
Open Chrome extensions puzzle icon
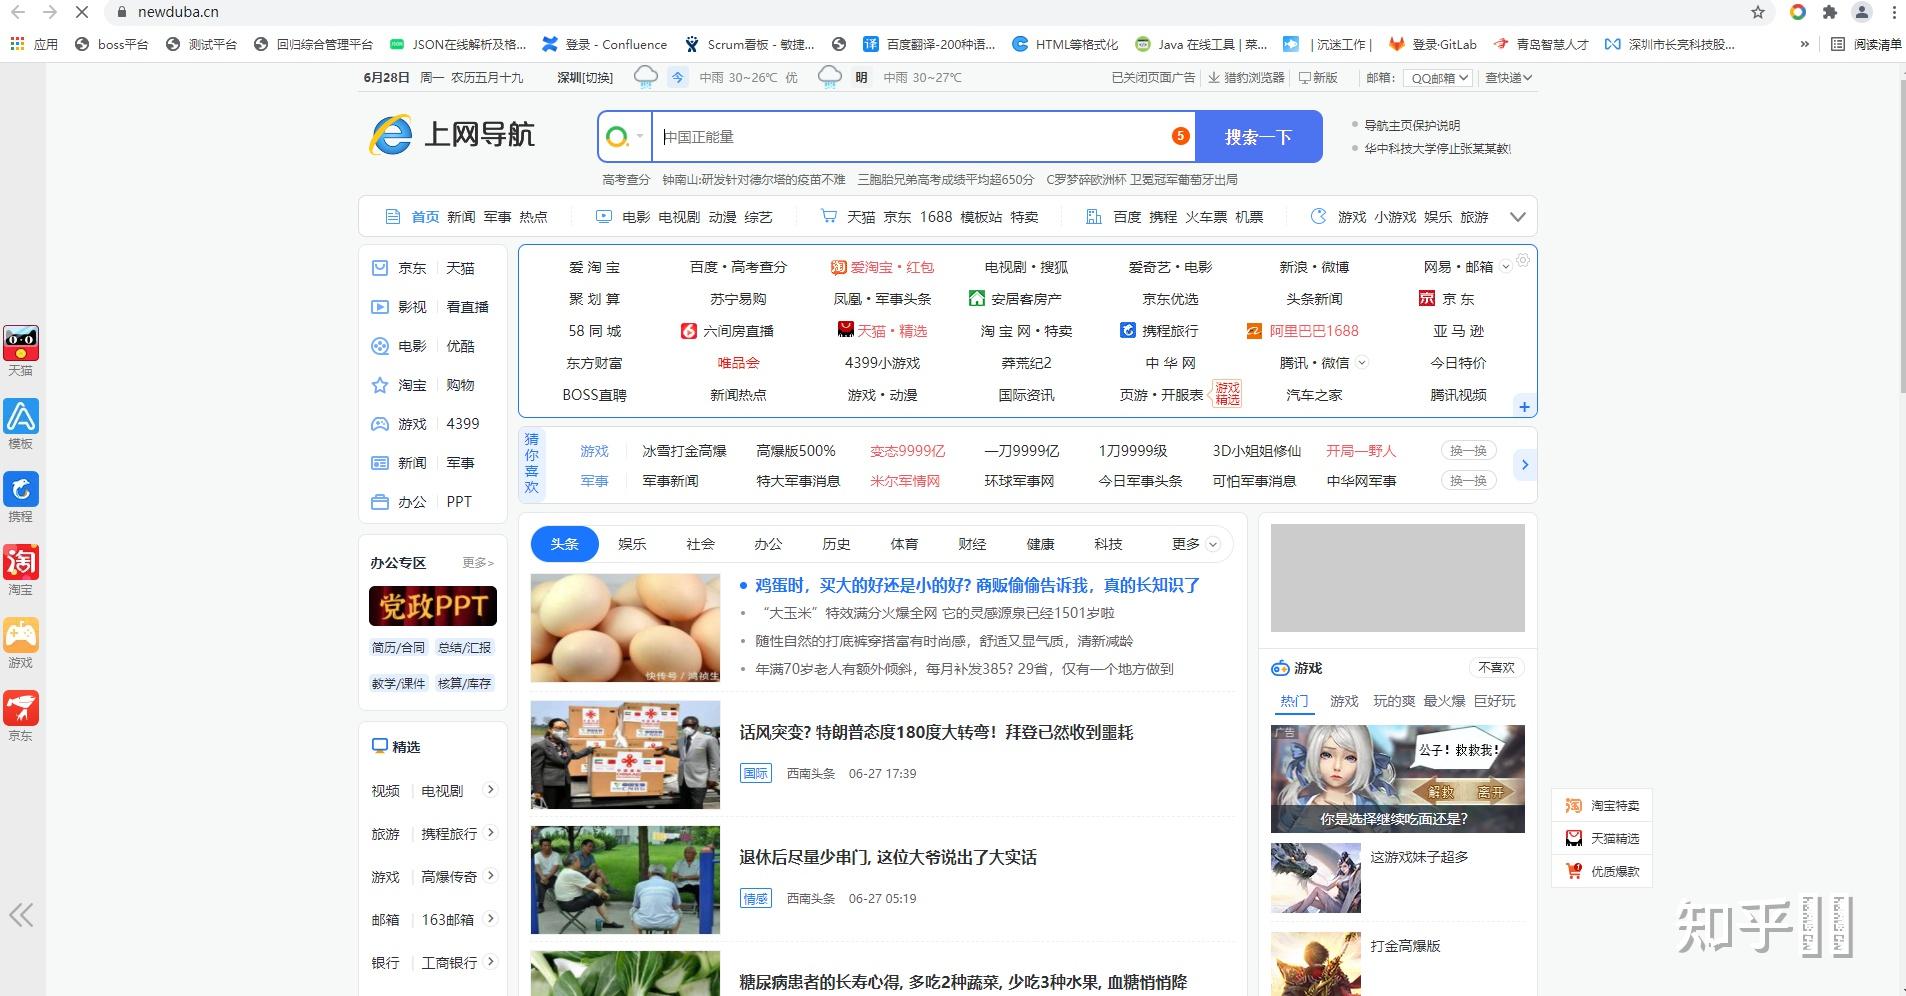coord(1830,12)
